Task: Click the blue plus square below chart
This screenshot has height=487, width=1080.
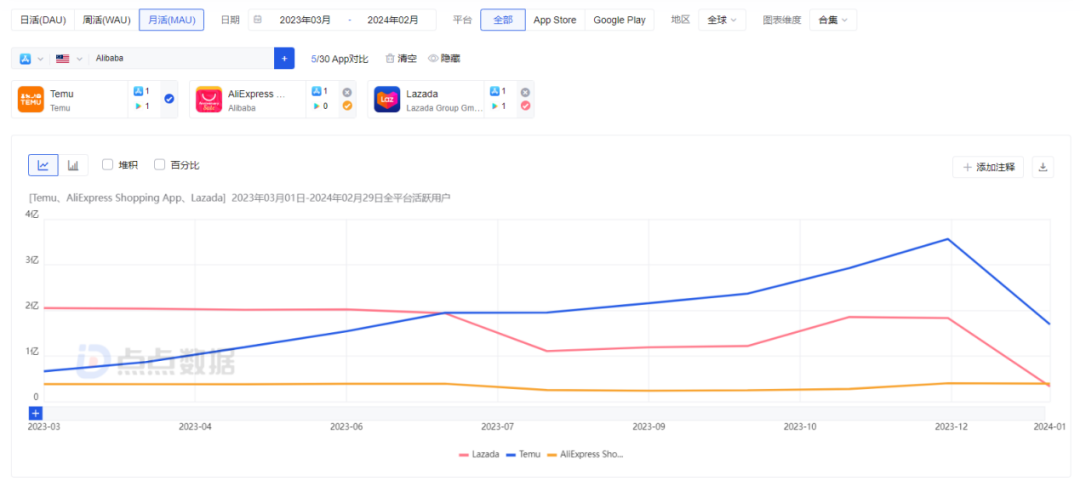Action: coord(36,413)
